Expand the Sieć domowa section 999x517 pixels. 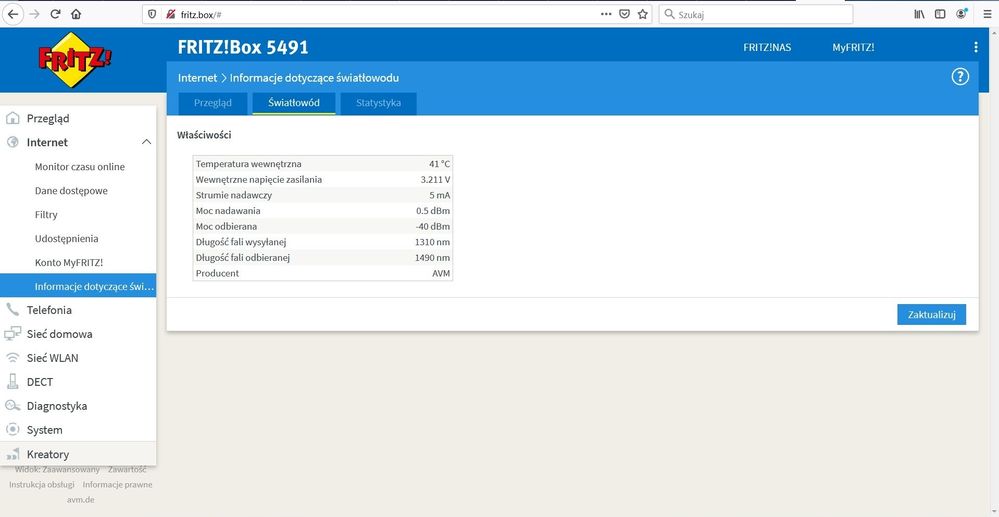pos(59,334)
